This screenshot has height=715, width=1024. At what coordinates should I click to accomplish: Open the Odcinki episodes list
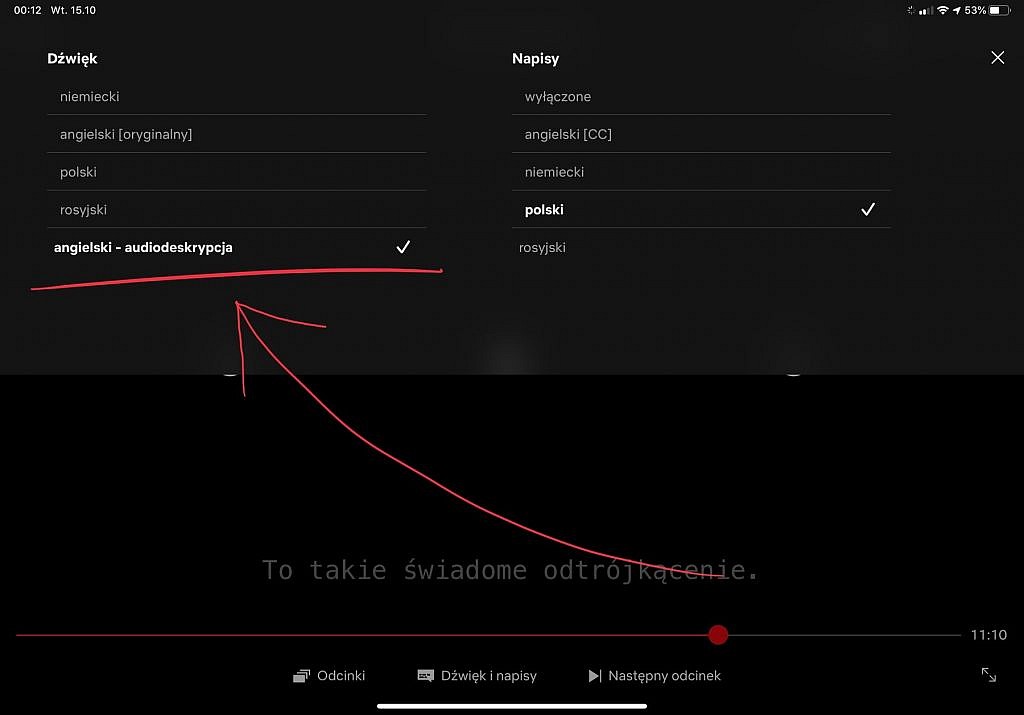pyautogui.click(x=328, y=676)
